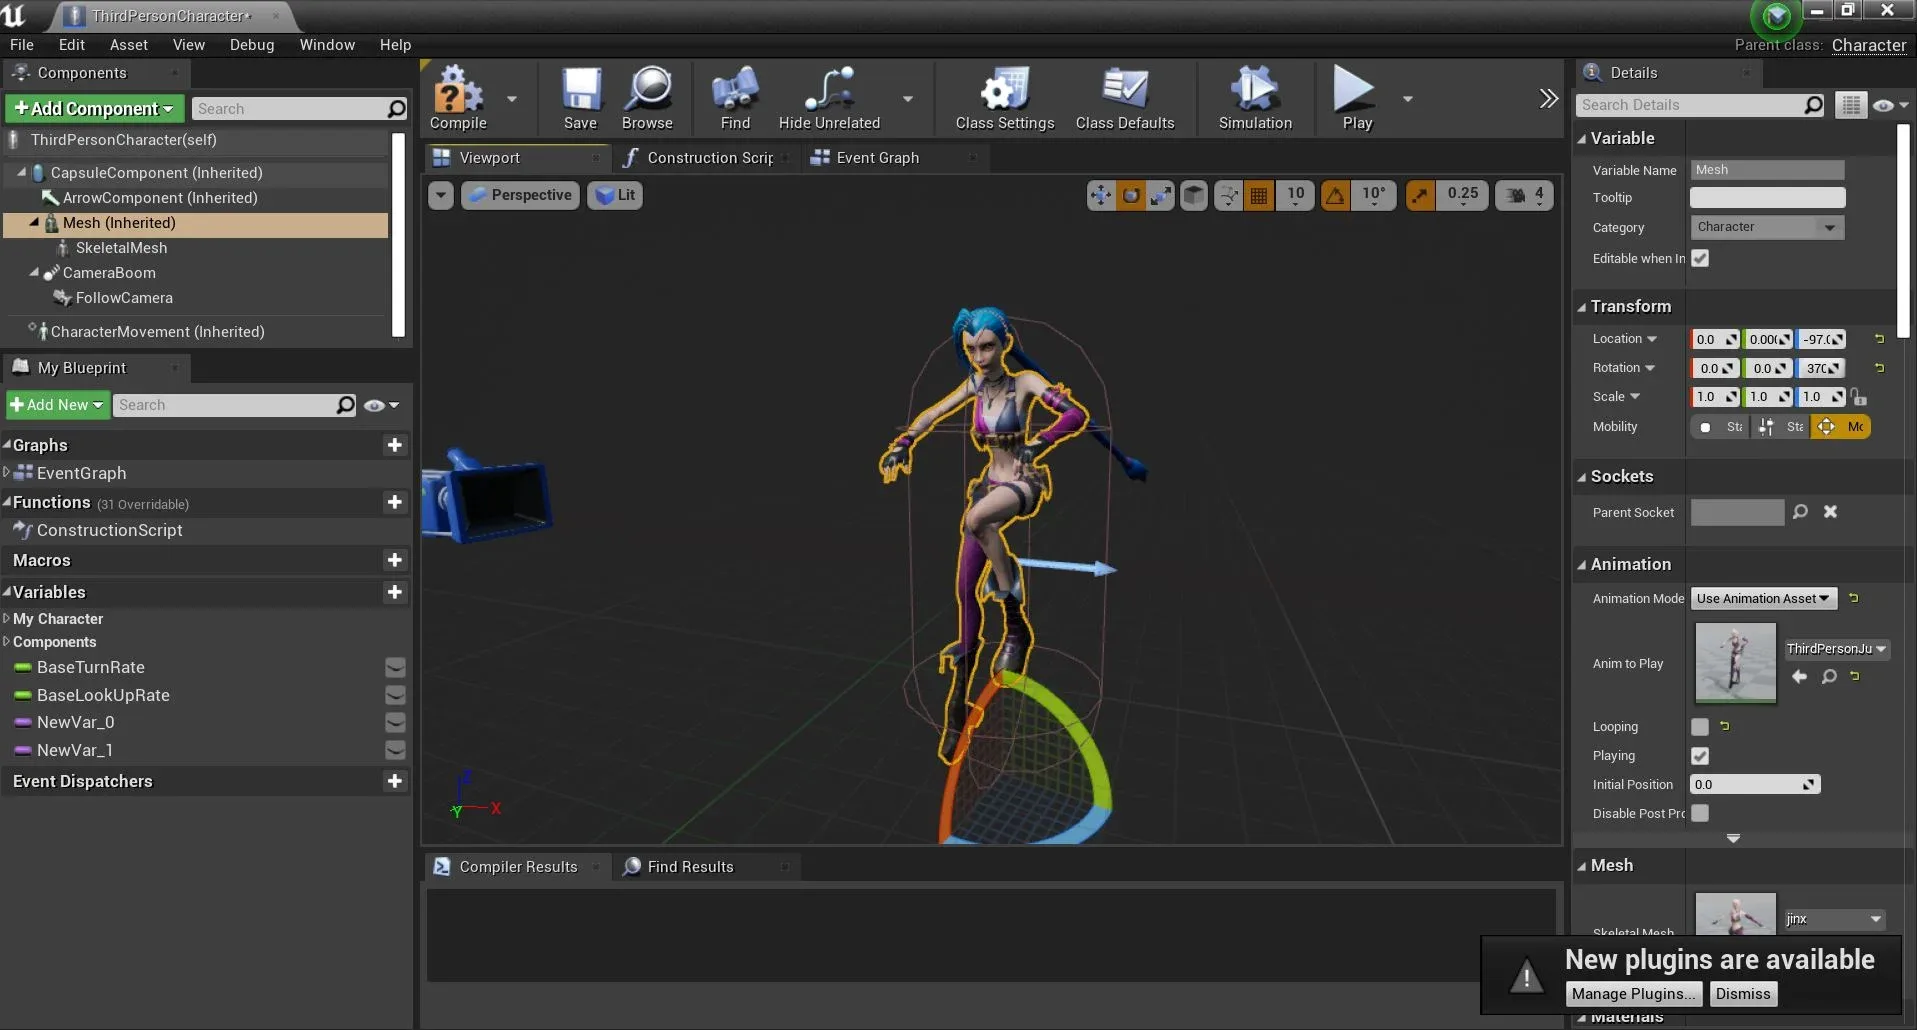The image size is (1917, 1030).
Task: Enable Disable Post Process checkbox
Action: [x=1700, y=813]
